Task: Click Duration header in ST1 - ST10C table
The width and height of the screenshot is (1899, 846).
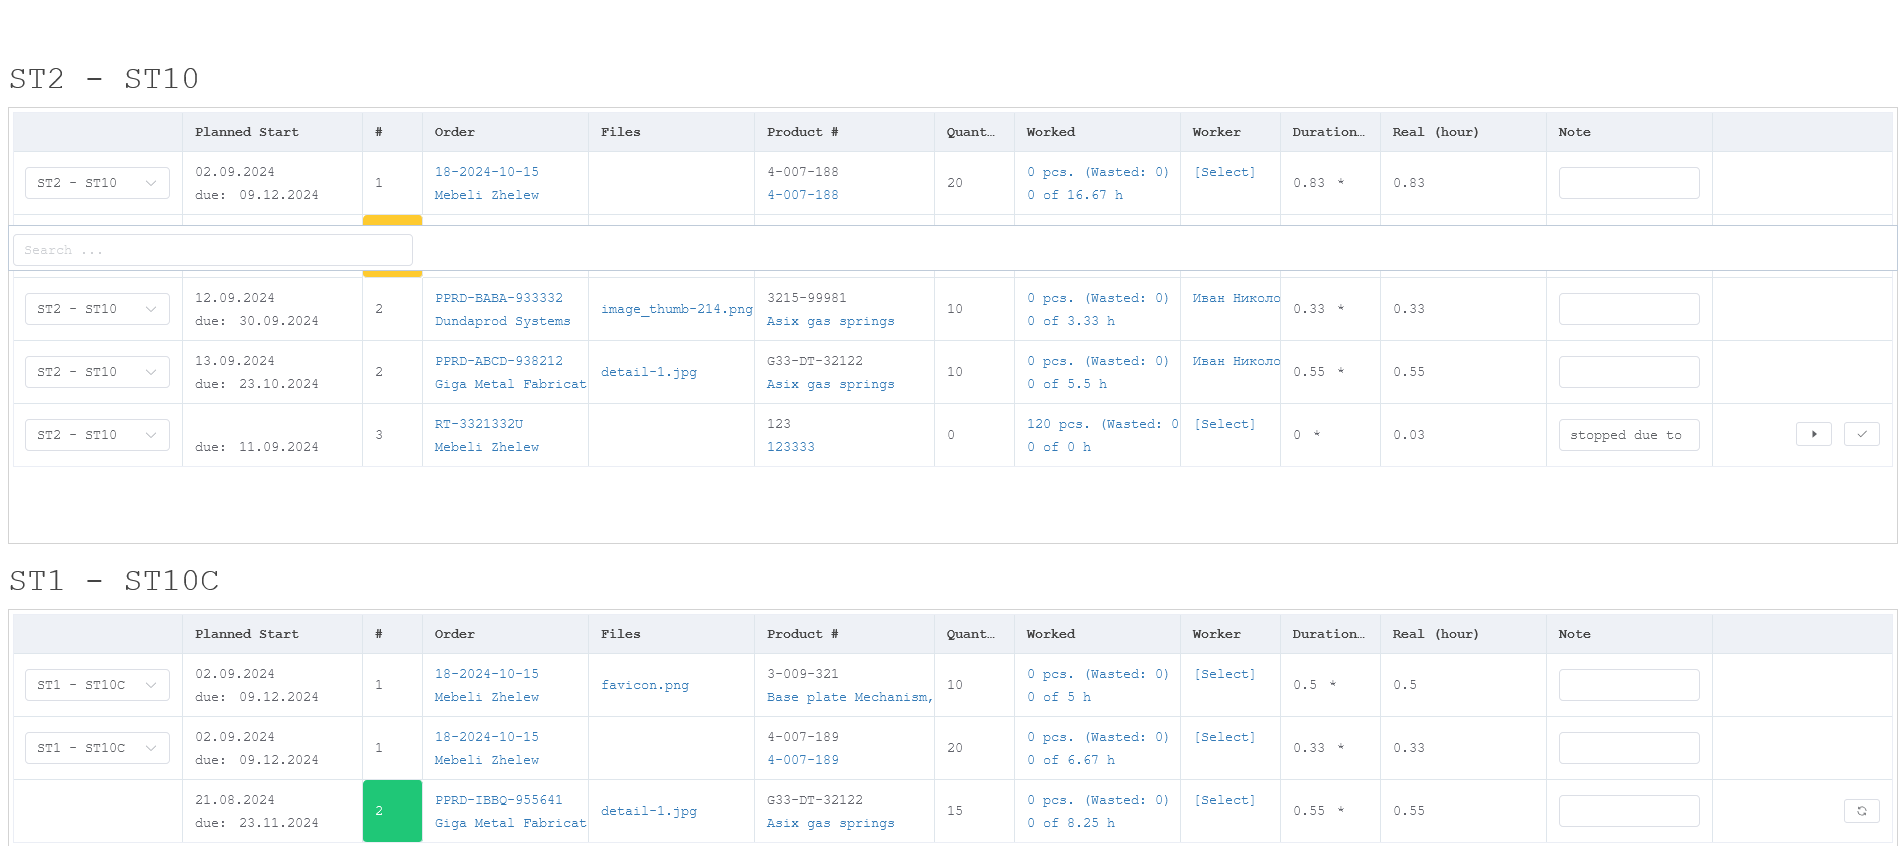Action: coord(1328,634)
